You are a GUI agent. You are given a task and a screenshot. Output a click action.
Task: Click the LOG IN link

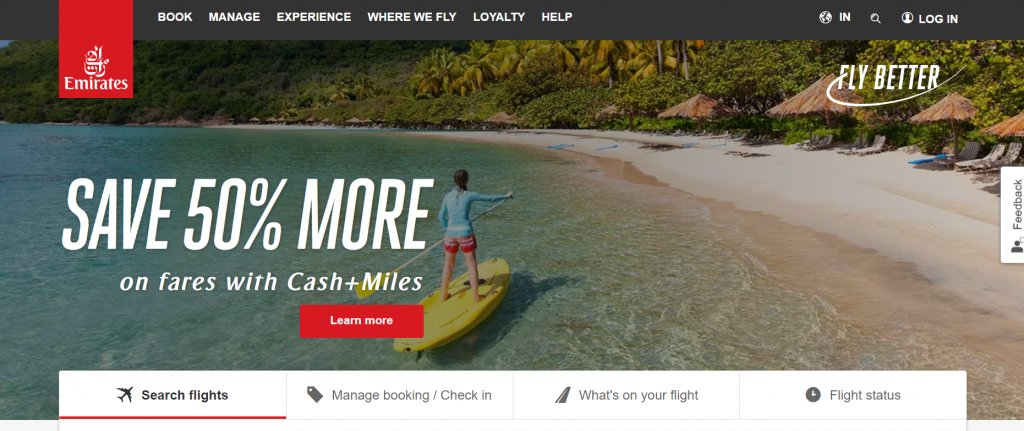pyautogui.click(x=938, y=19)
